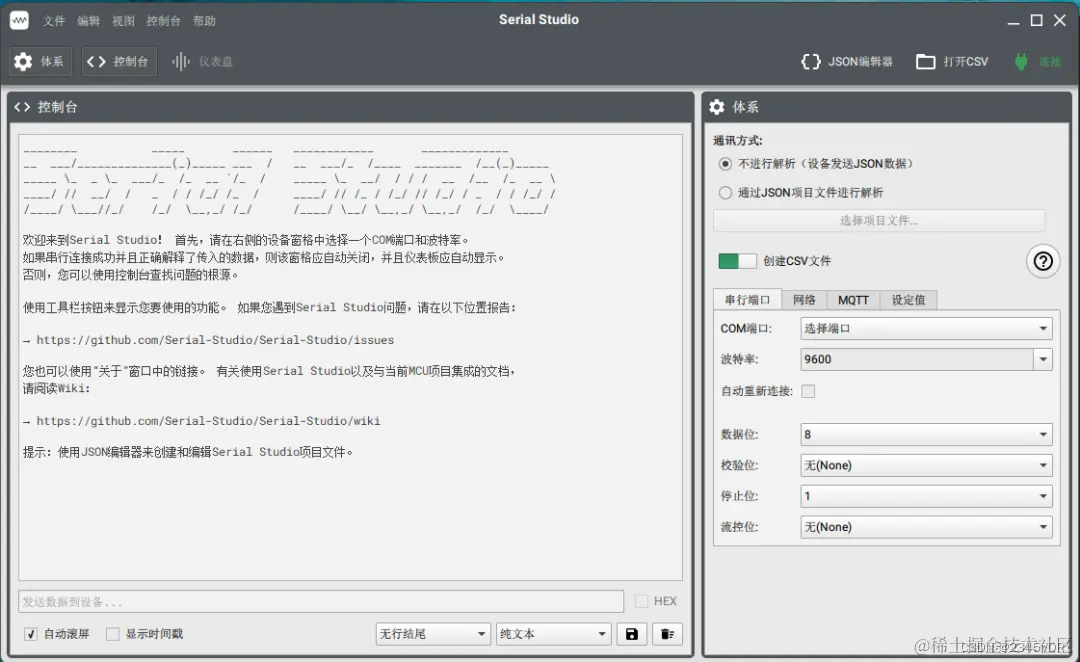1080x662 pixels.
Task: Click the GitHub wiki URL in console
Action: coord(208,421)
